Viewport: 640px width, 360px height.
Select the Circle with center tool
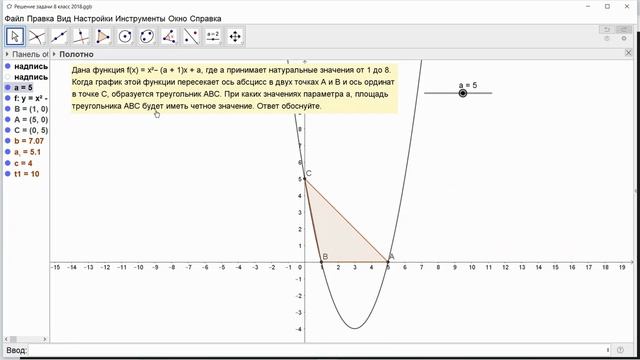pyautogui.click(x=125, y=36)
